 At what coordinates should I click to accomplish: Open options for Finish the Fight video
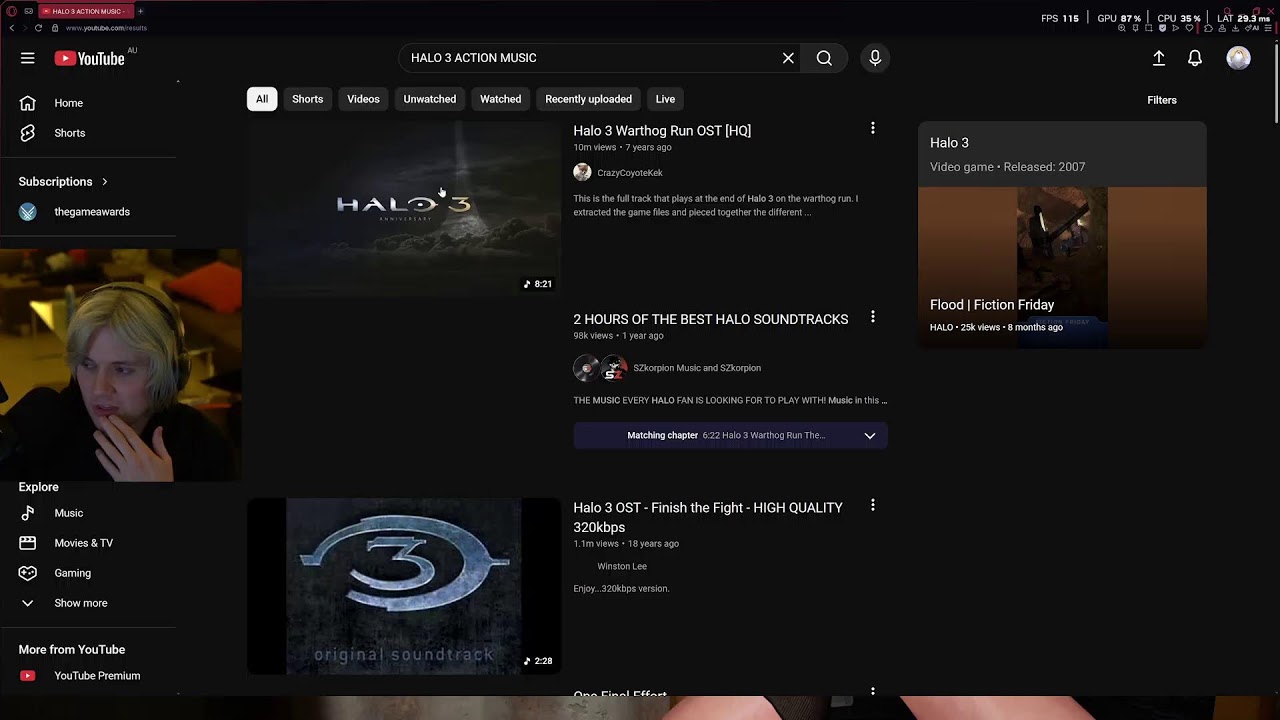click(873, 506)
